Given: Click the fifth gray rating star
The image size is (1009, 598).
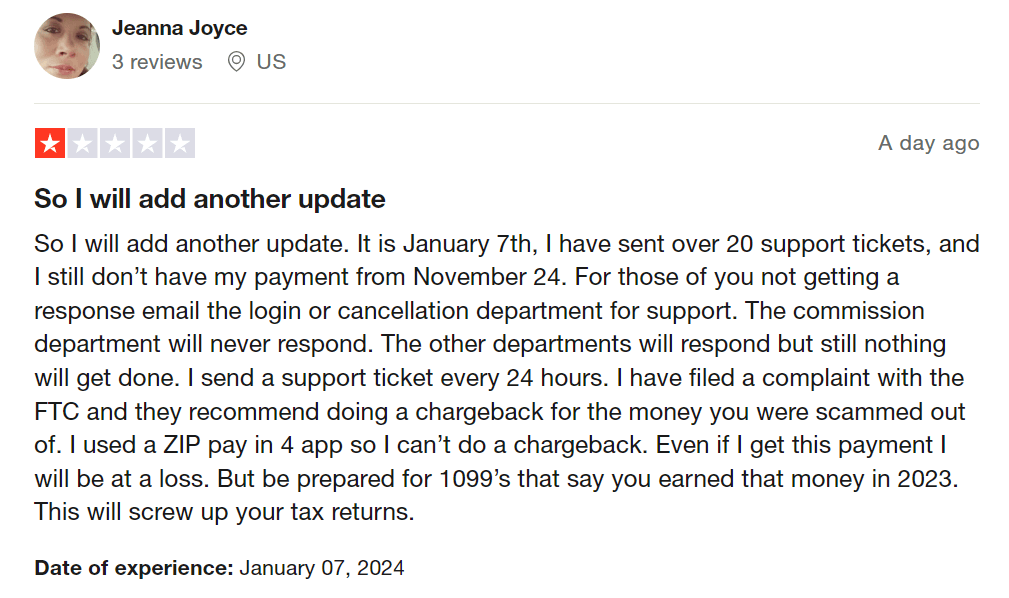Looking at the screenshot, I should (x=179, y=144).
